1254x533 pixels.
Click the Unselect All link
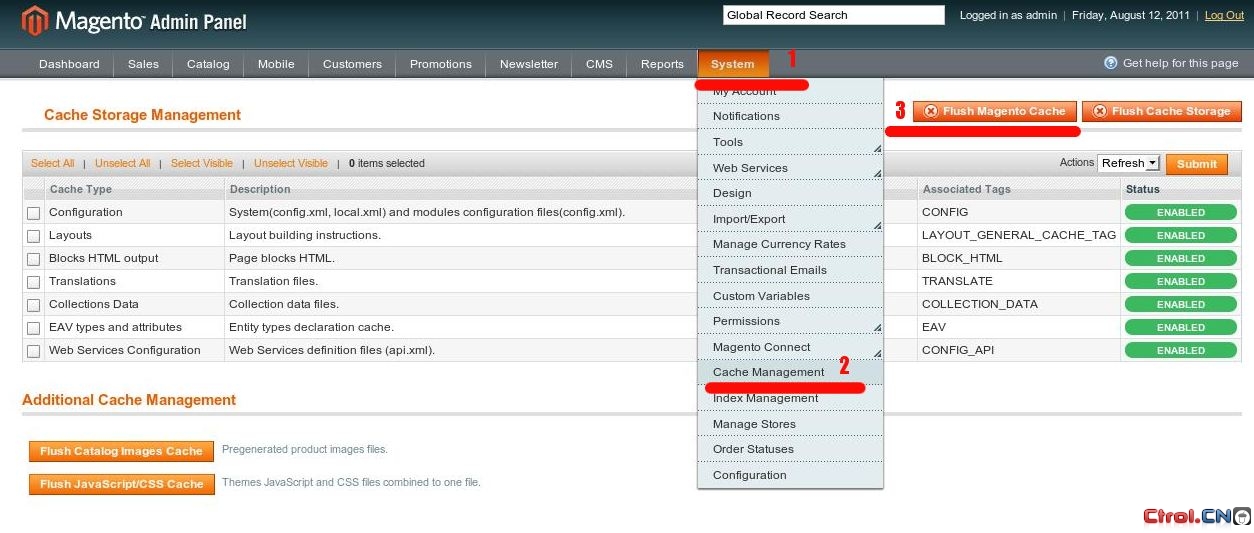[123, 163]
